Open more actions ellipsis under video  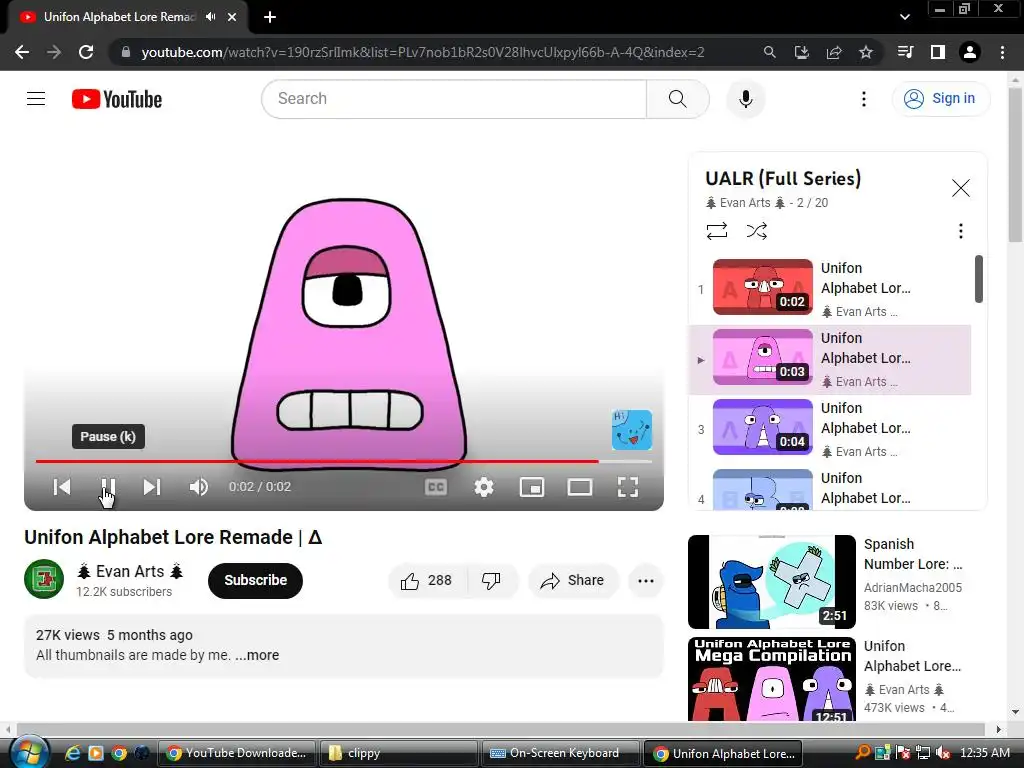click(645, 581)
